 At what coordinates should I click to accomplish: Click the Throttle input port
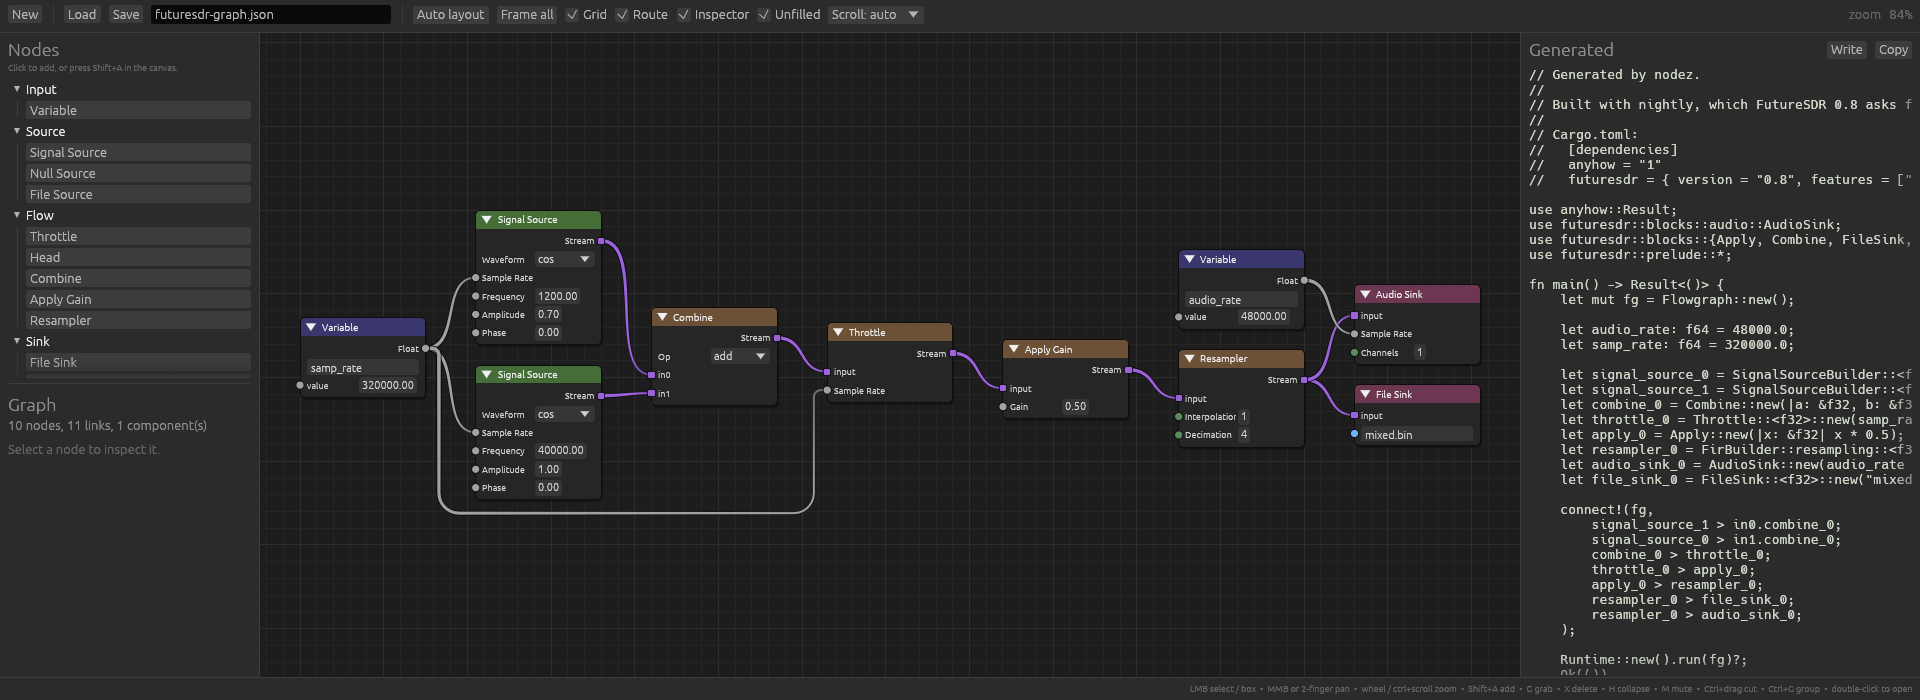(827, 372)
